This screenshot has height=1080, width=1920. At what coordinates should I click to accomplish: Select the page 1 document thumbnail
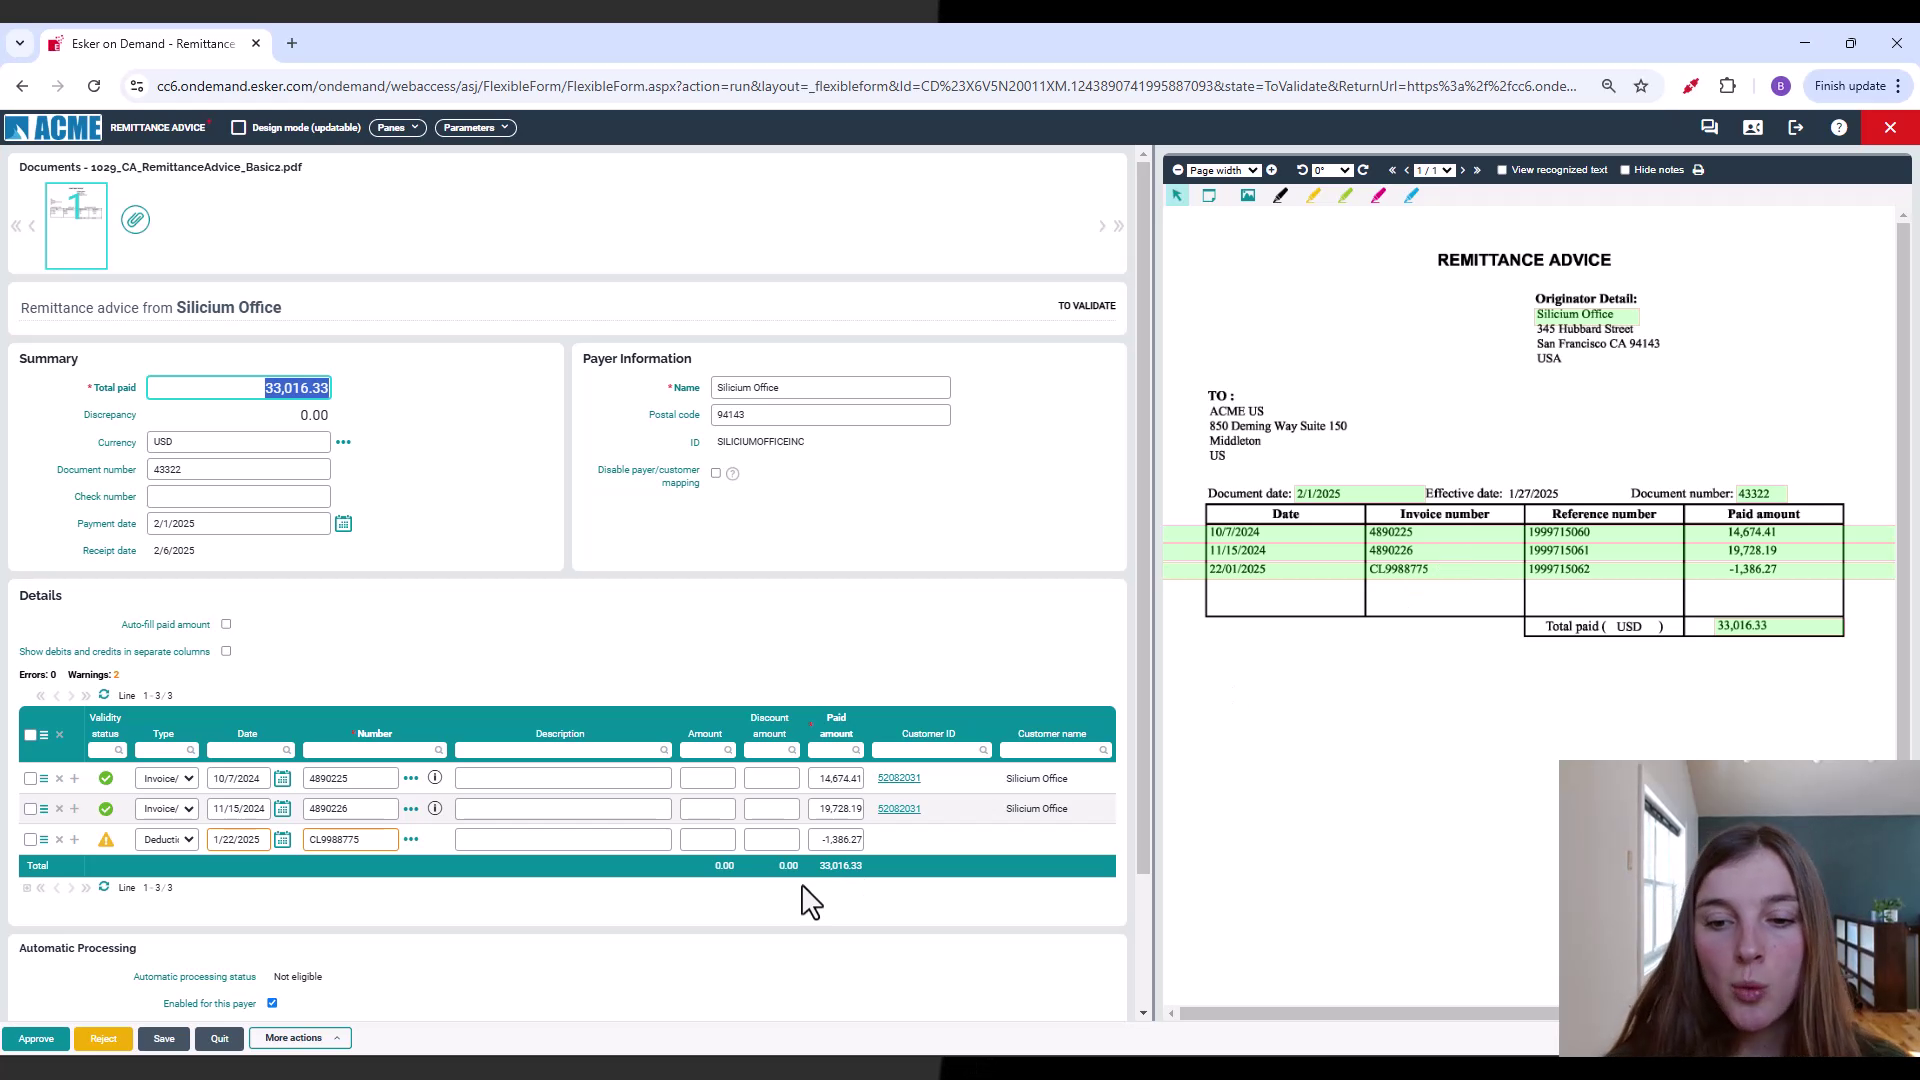coord(76,225)
